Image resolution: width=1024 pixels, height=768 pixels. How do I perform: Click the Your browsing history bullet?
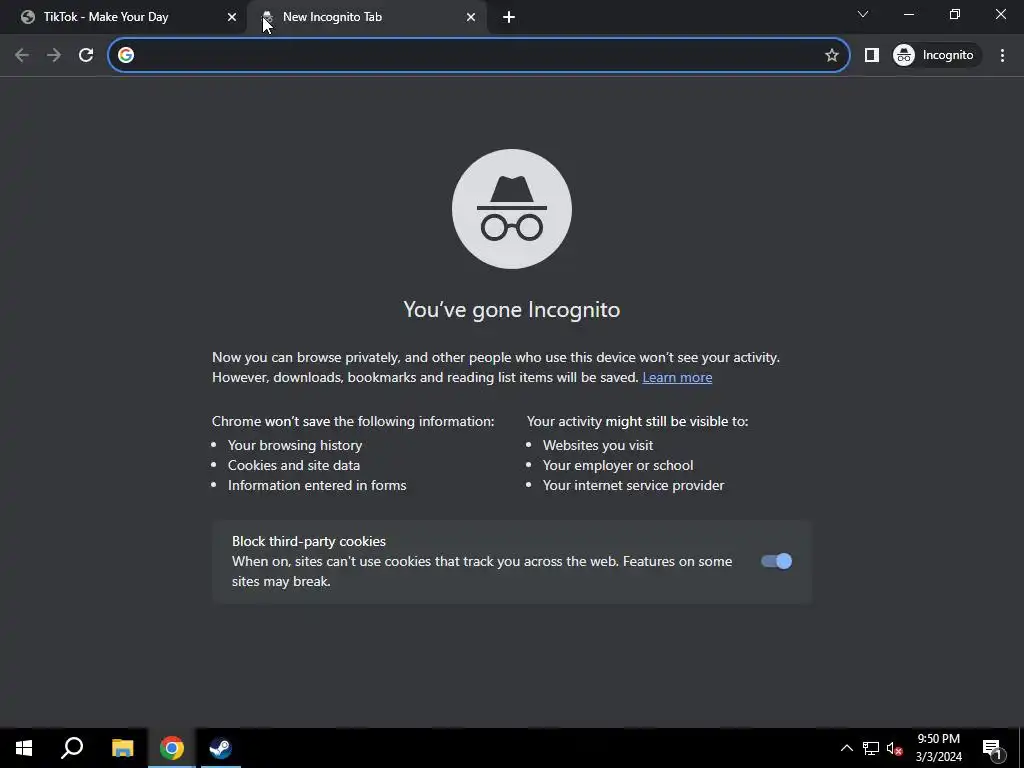click(x=295, y=445)
